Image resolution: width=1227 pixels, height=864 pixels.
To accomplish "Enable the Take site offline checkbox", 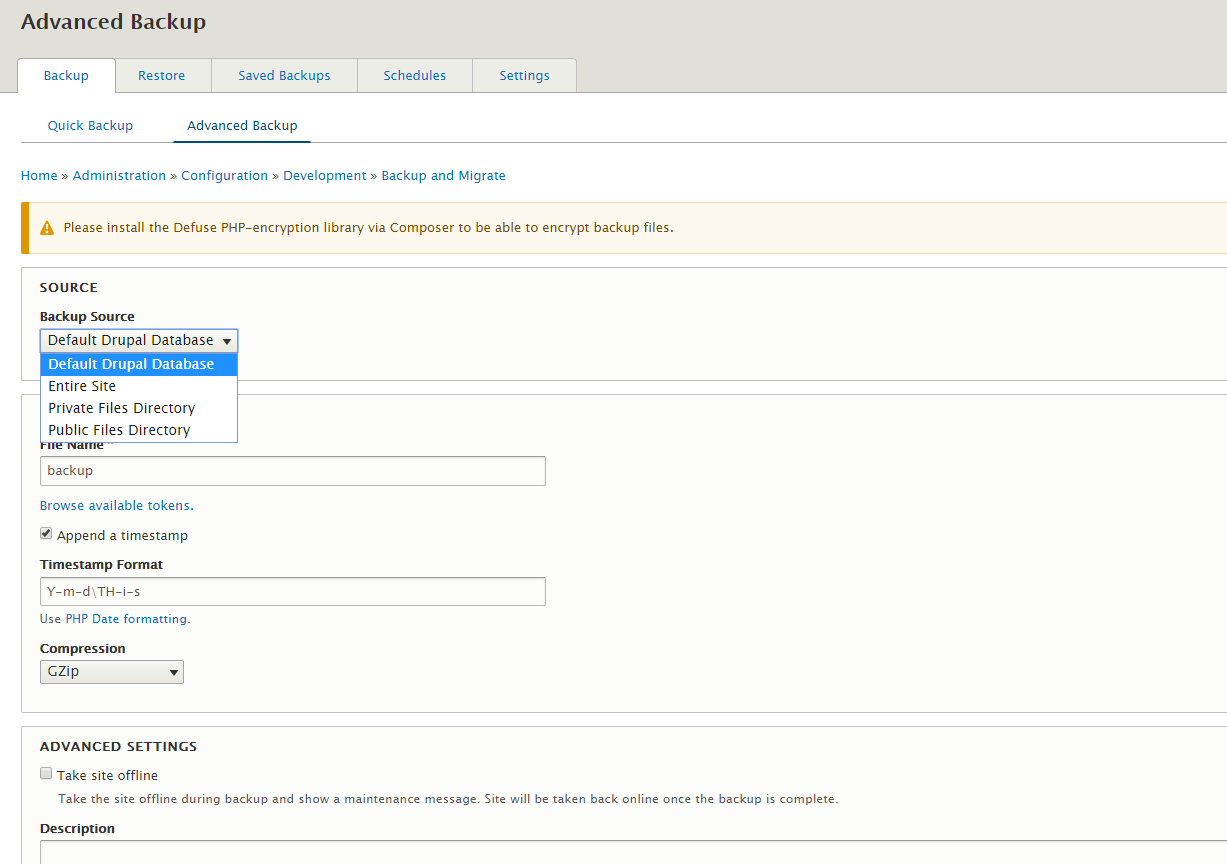I will [46, 774].
